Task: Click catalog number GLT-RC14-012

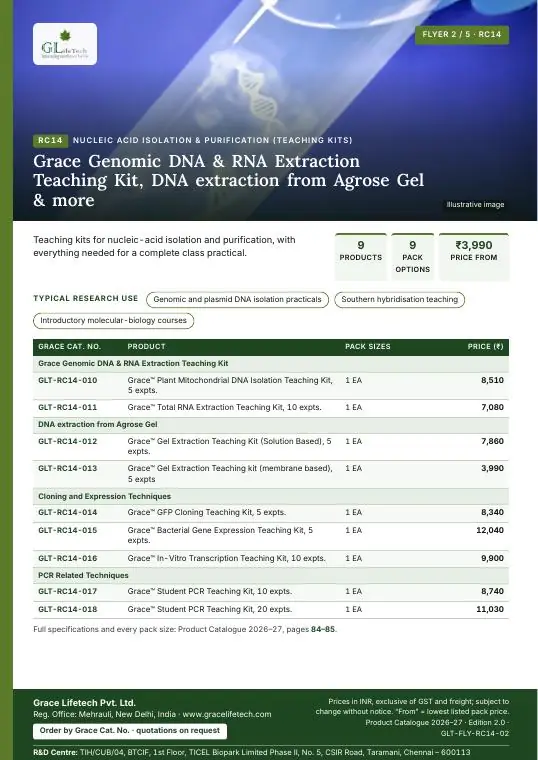Action: point(67,442)
